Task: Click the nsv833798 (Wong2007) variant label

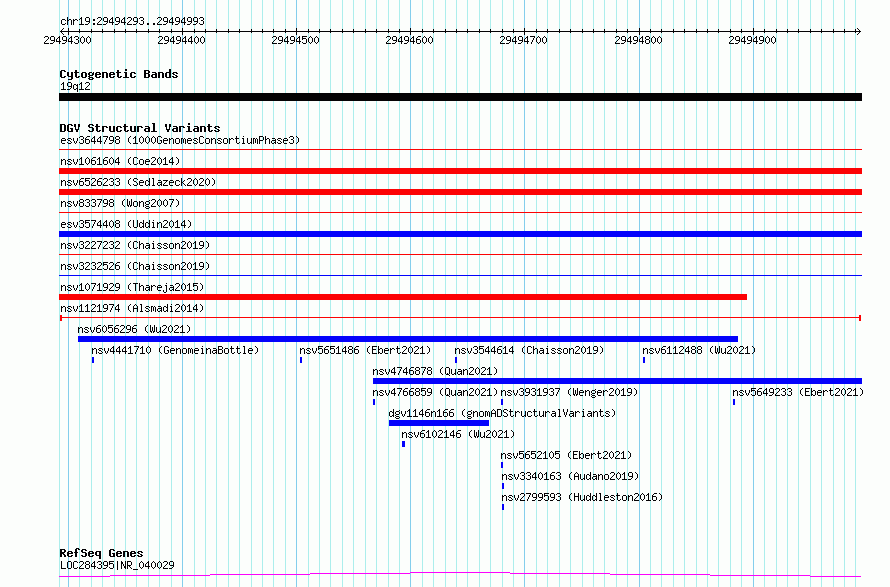Action: 120,203
